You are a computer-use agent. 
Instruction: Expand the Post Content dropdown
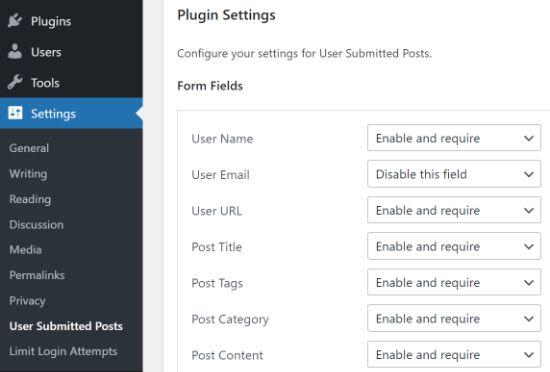454,354
